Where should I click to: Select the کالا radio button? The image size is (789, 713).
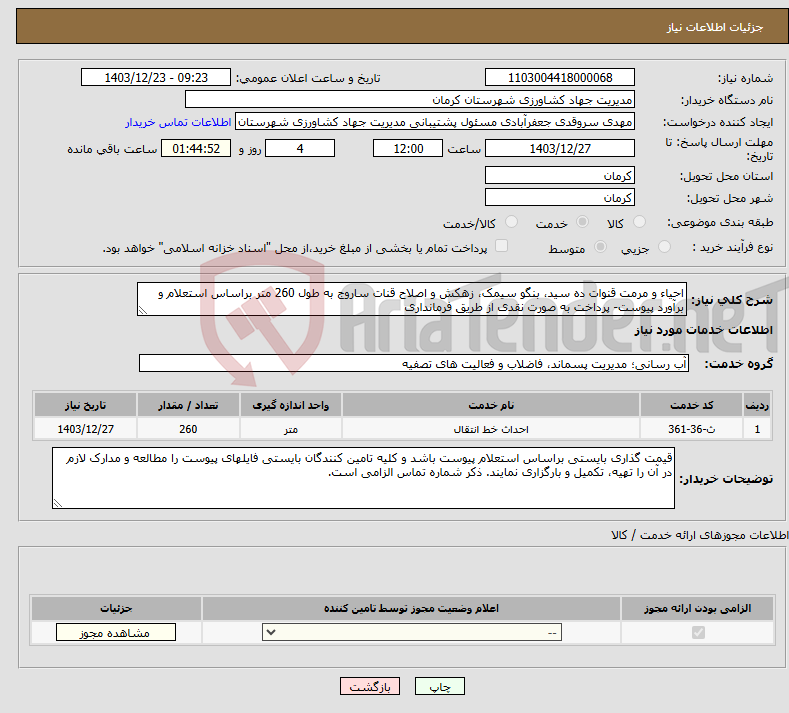tap(640, 222)
